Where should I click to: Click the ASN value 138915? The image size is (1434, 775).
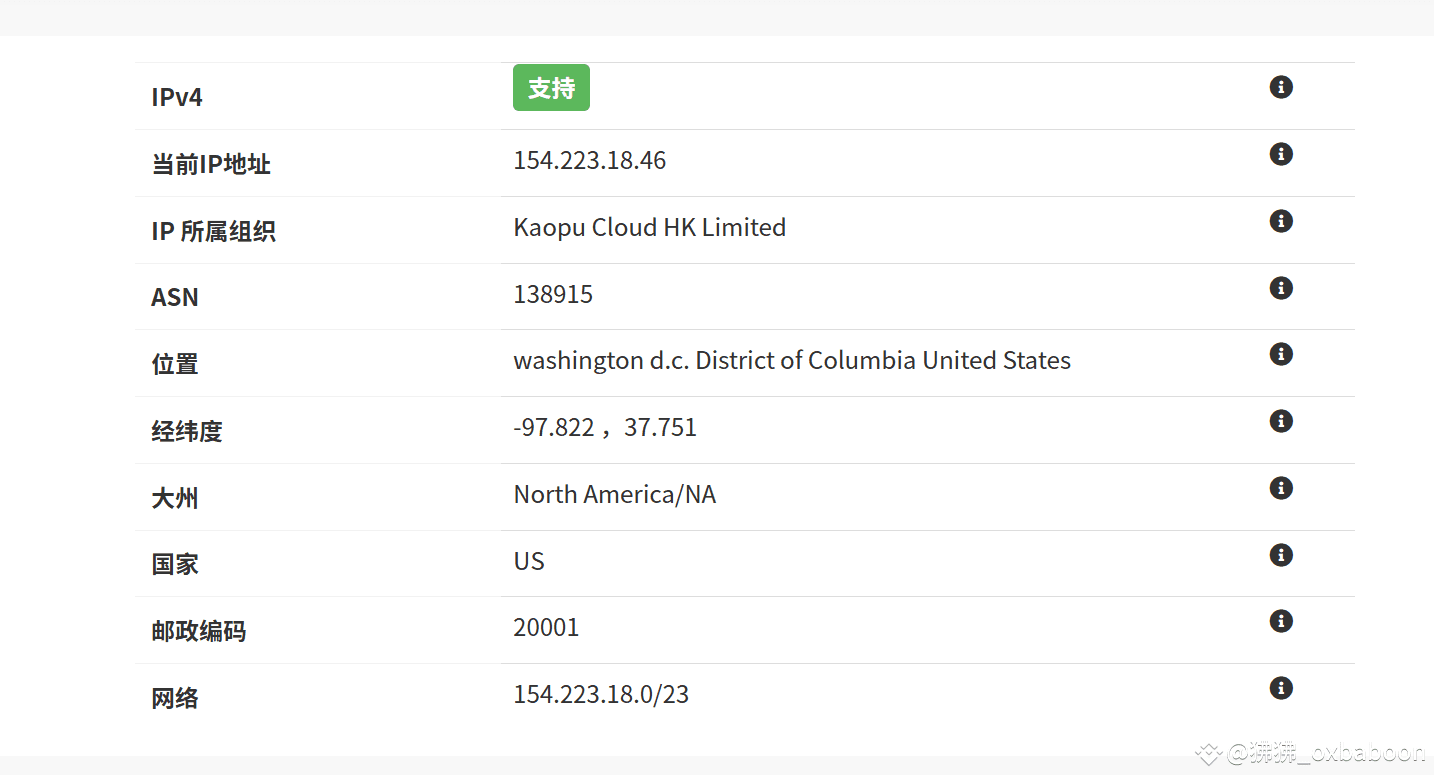tap(553, 295)
